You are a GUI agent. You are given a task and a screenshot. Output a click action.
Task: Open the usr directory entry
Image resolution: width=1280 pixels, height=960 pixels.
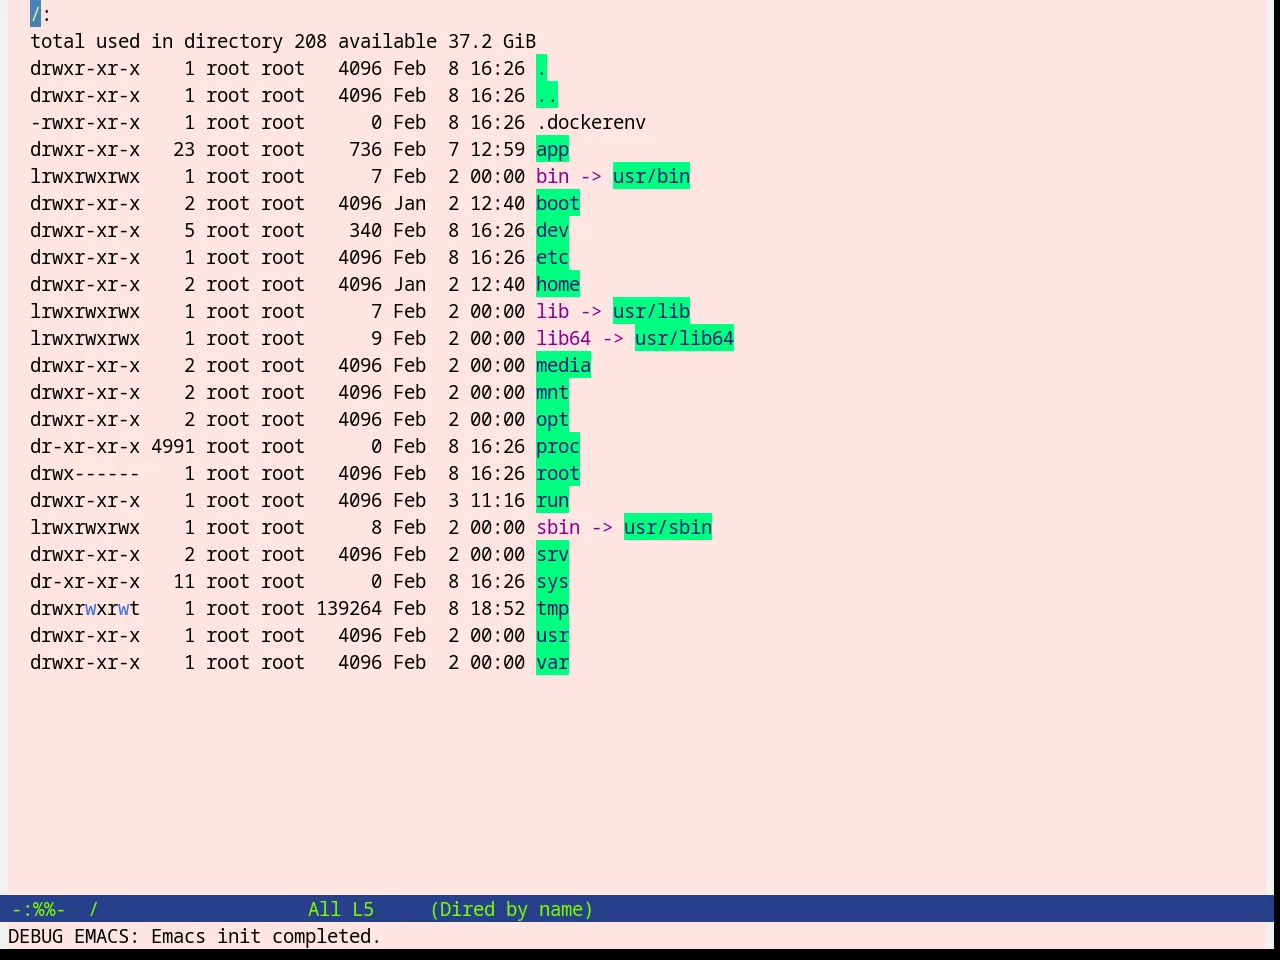pos(552,636)
